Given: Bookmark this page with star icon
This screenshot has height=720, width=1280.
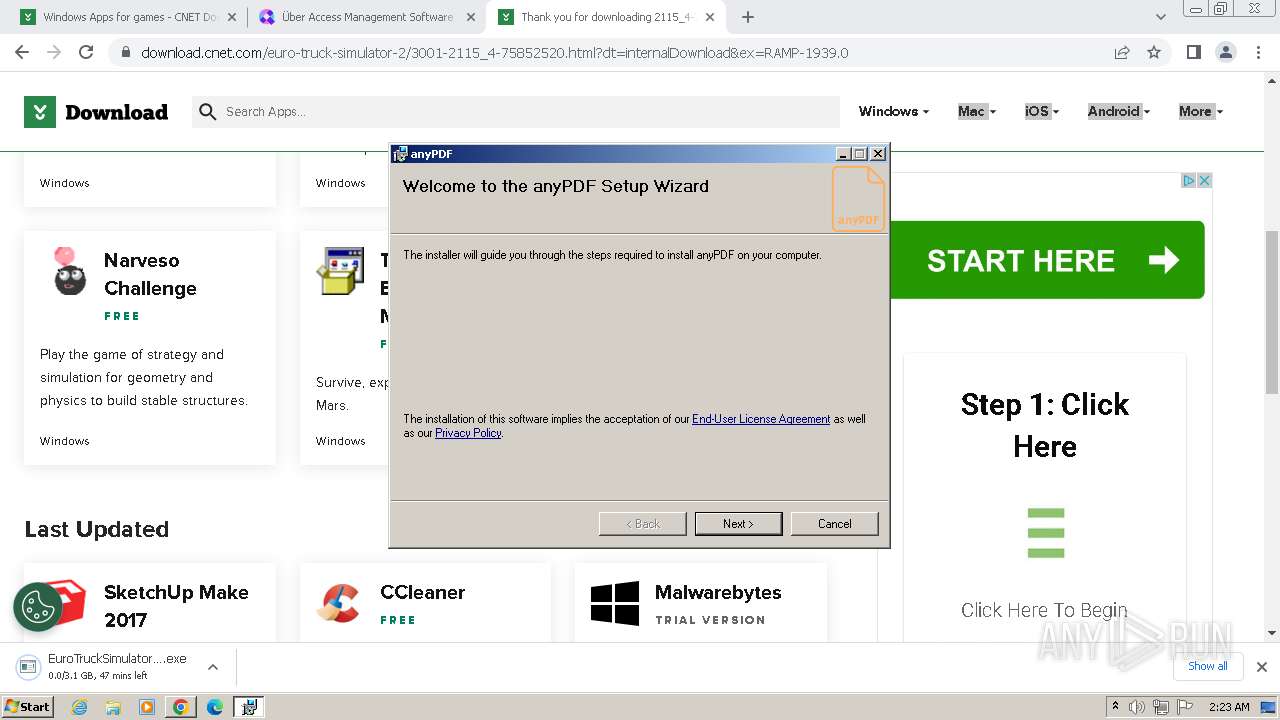Looking at the screenshot, I should 1154,53.
